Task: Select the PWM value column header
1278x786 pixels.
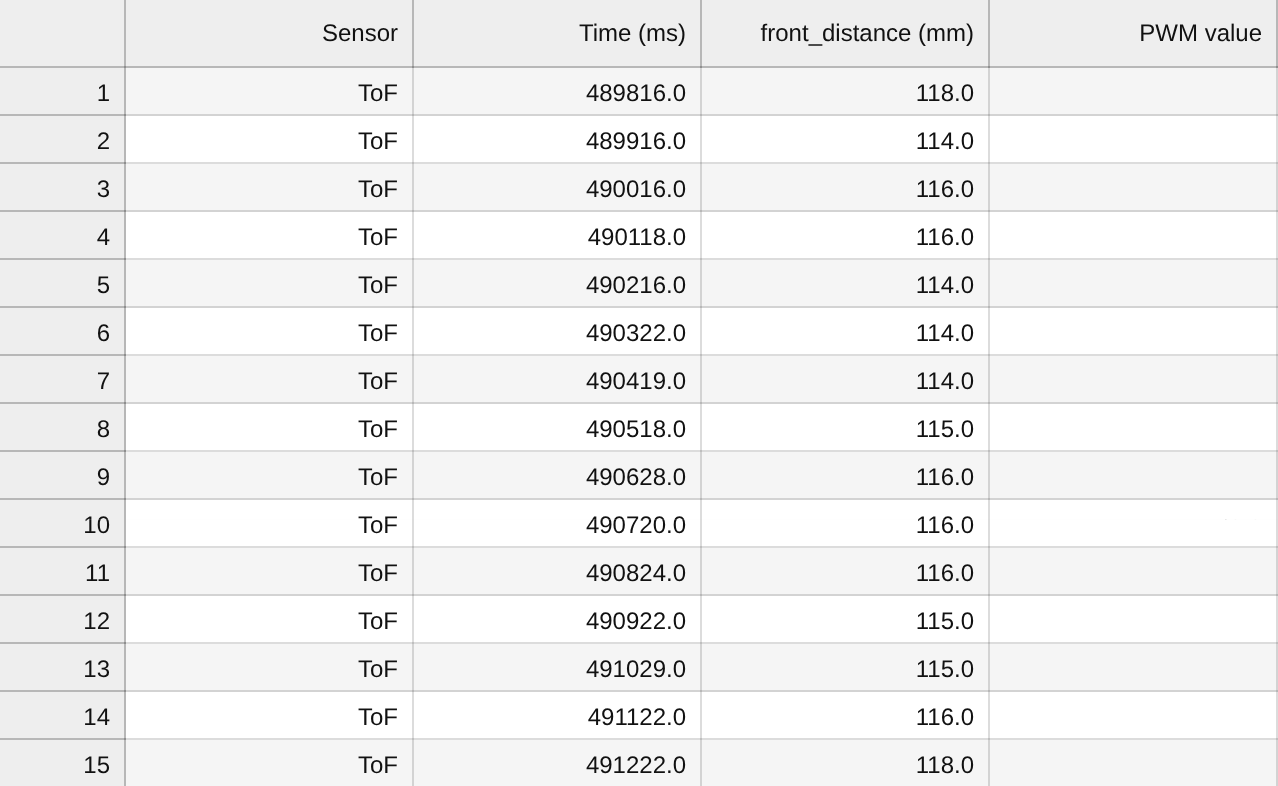Action: click(1132, 33)
